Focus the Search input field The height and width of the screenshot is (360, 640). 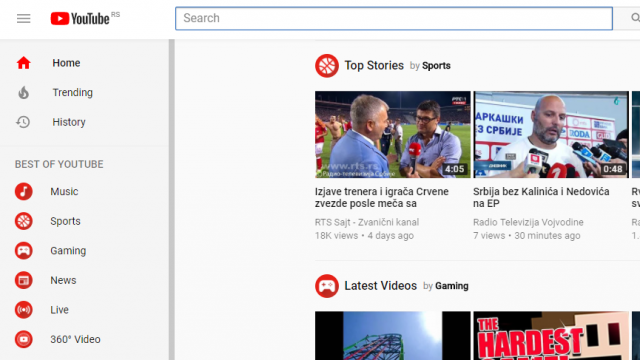click(x=394, y=18)
